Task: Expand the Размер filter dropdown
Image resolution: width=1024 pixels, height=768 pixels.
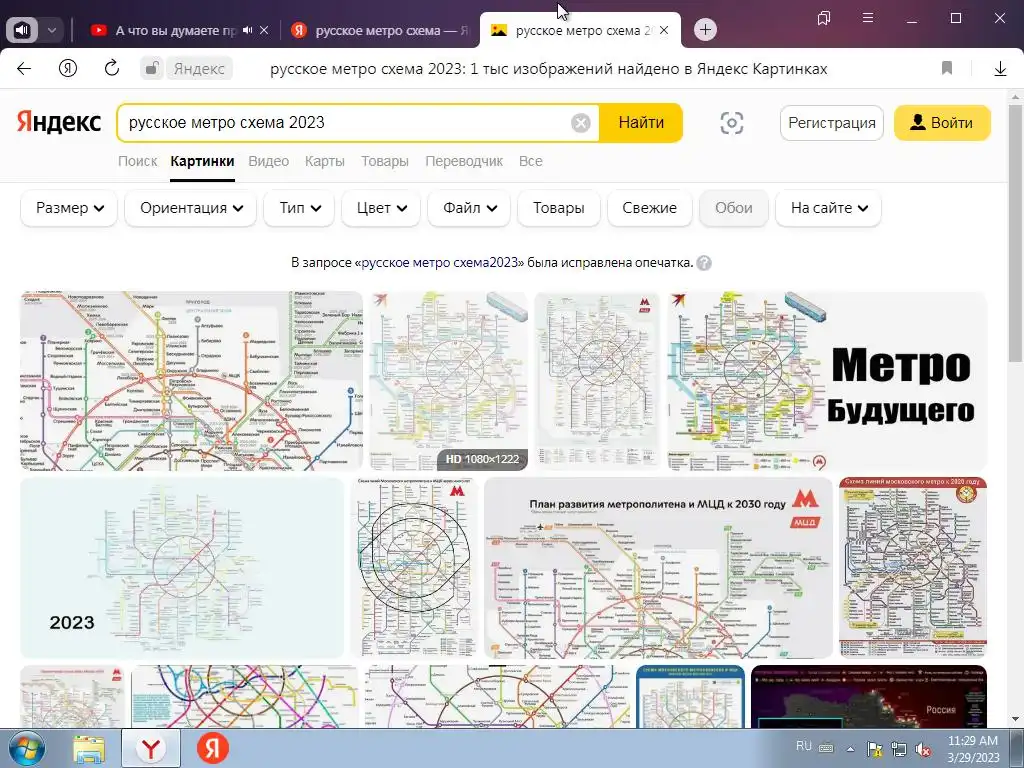Action: point(69,208)
